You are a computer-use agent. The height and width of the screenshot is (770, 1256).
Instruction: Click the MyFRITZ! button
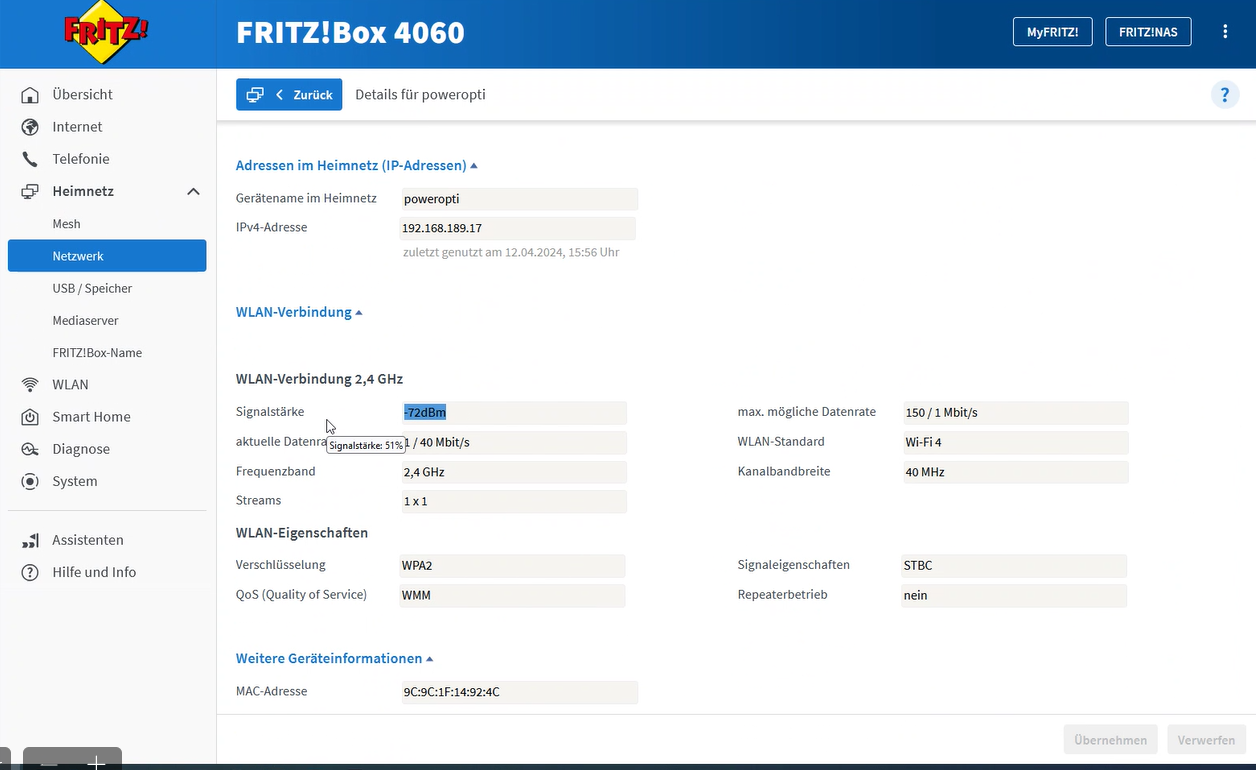point(1052,32)
